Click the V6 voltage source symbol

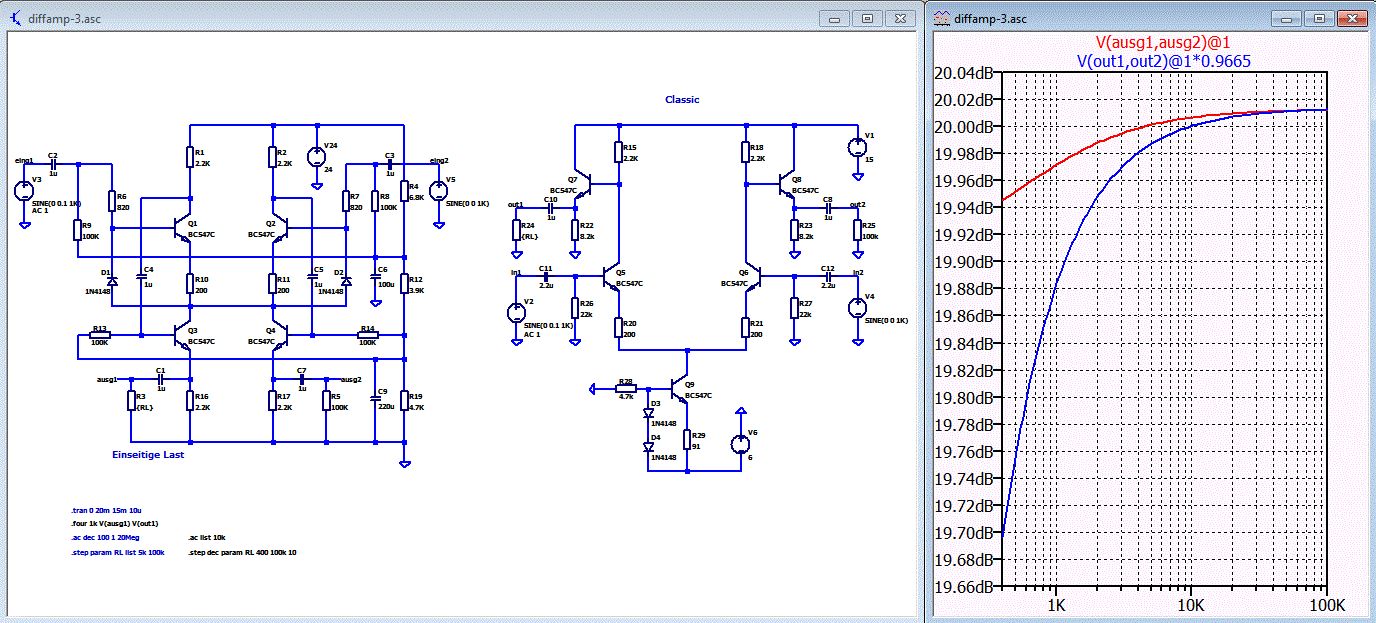pyautogui.click(x=740, y=443)
